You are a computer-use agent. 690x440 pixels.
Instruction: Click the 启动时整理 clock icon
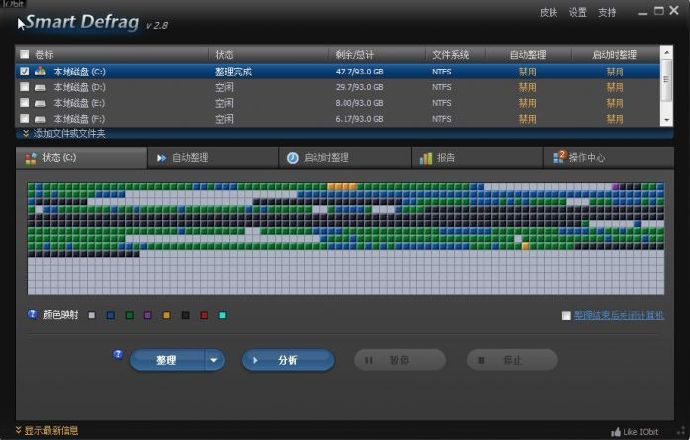293,158
